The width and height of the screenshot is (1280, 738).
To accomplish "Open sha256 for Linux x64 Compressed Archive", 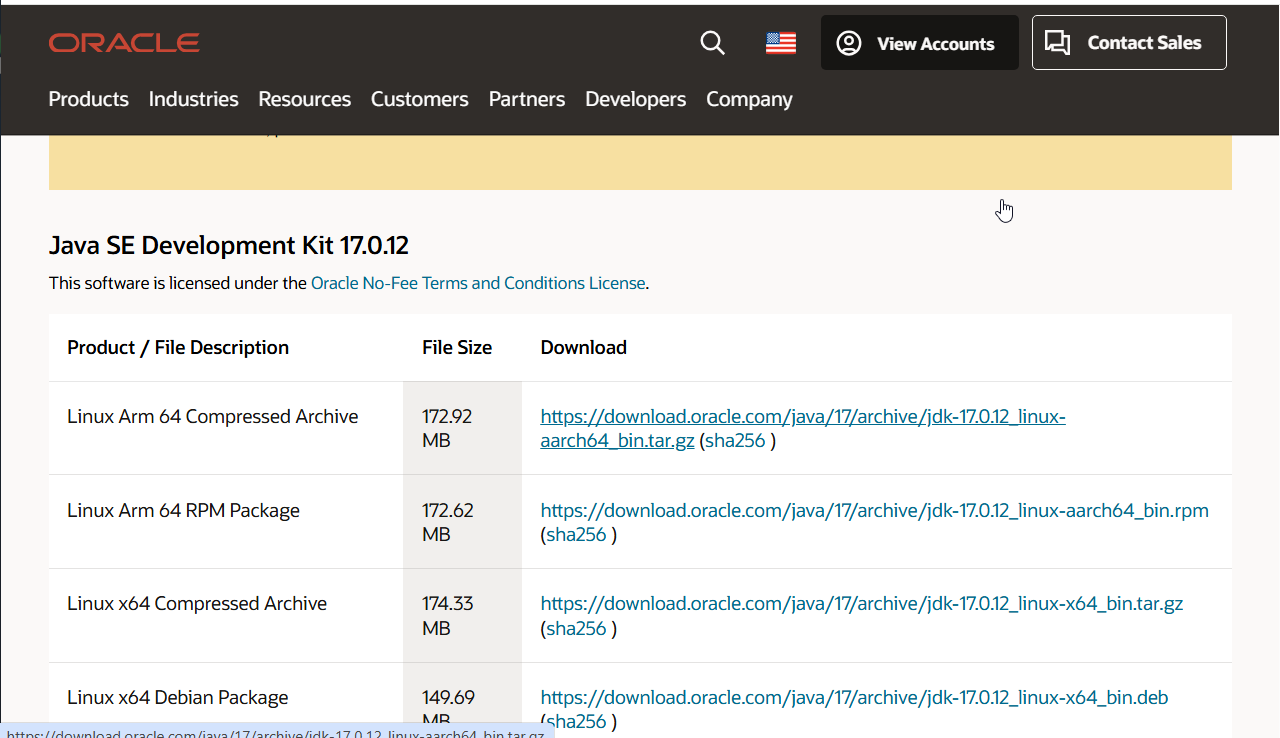I will click(576, 628).
